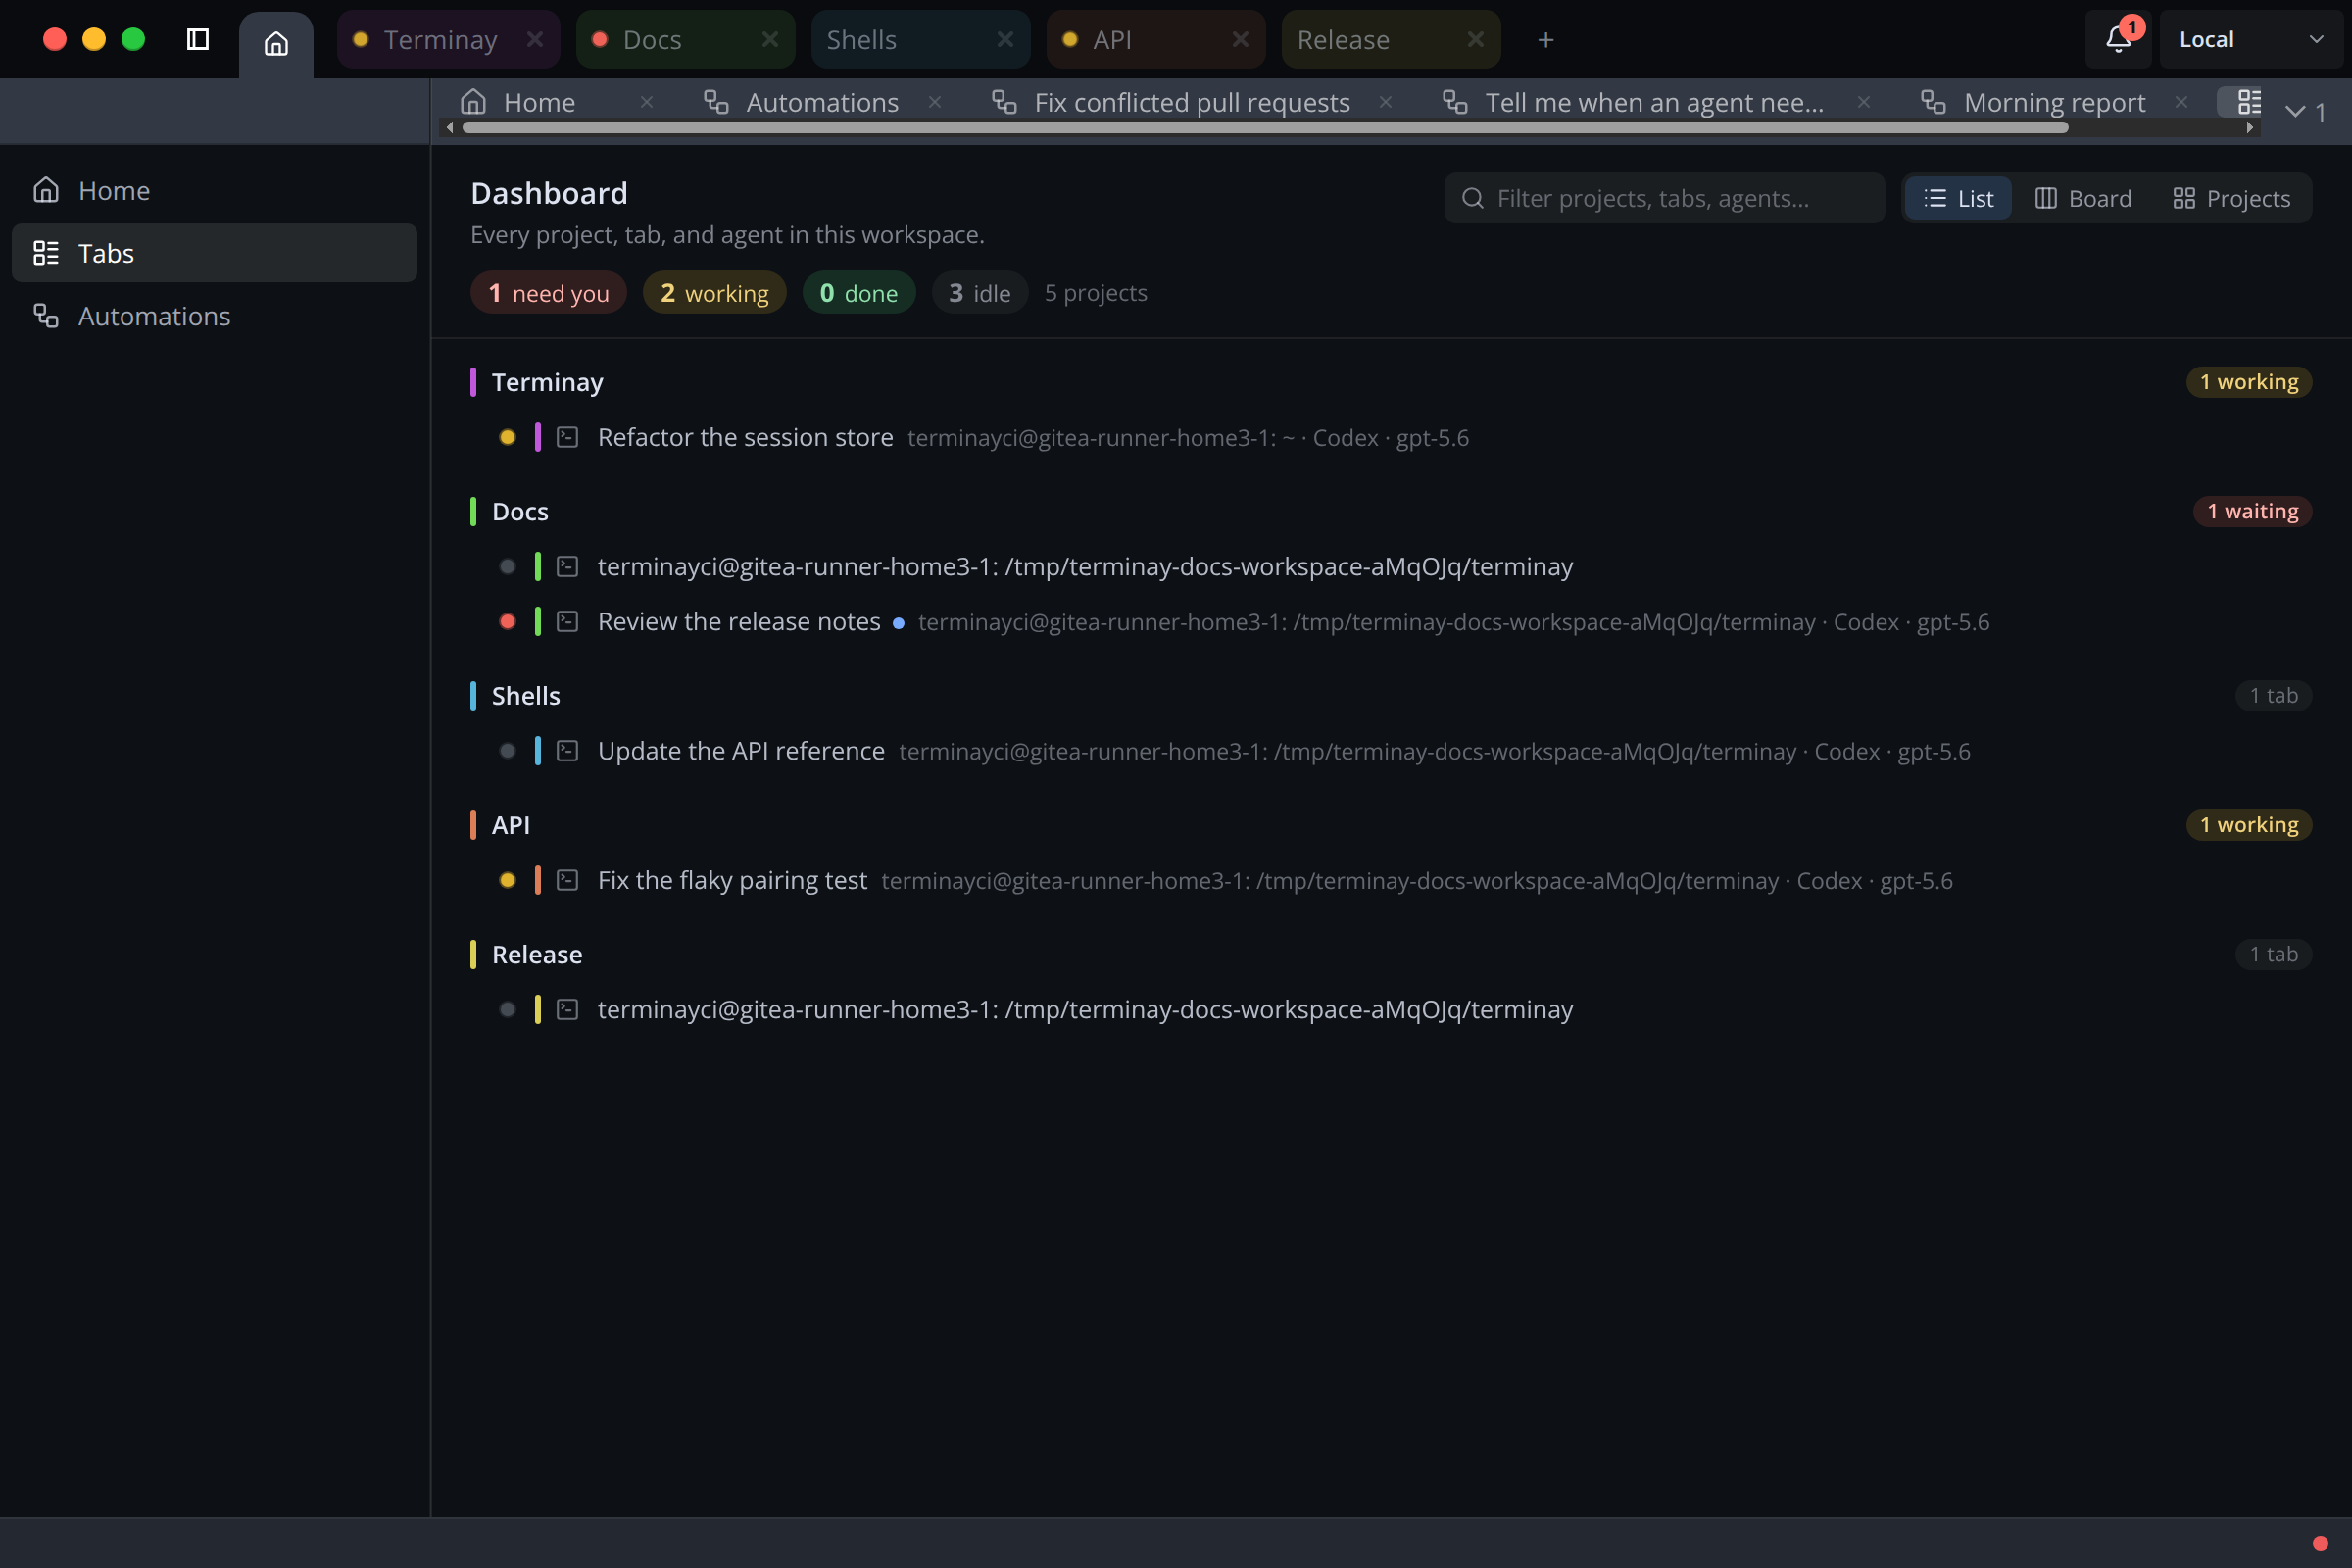Screen dimensions: 2352x1568
Task: Close the Fix conflicted pull requests tab
Action: [1386, 102]
